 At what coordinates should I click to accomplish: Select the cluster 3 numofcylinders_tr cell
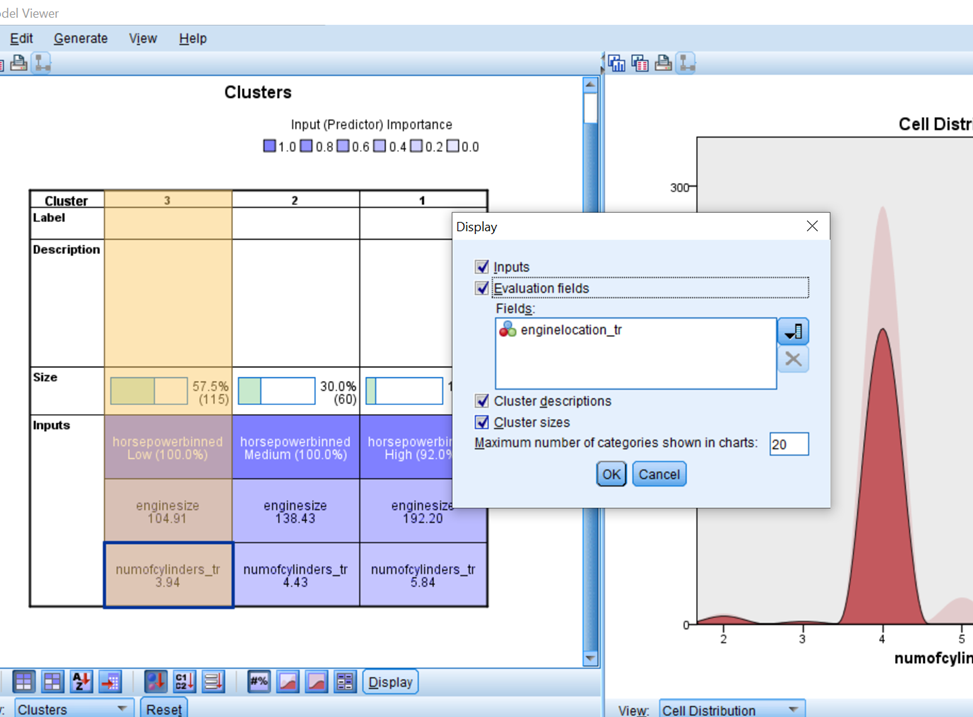point(168,575)
